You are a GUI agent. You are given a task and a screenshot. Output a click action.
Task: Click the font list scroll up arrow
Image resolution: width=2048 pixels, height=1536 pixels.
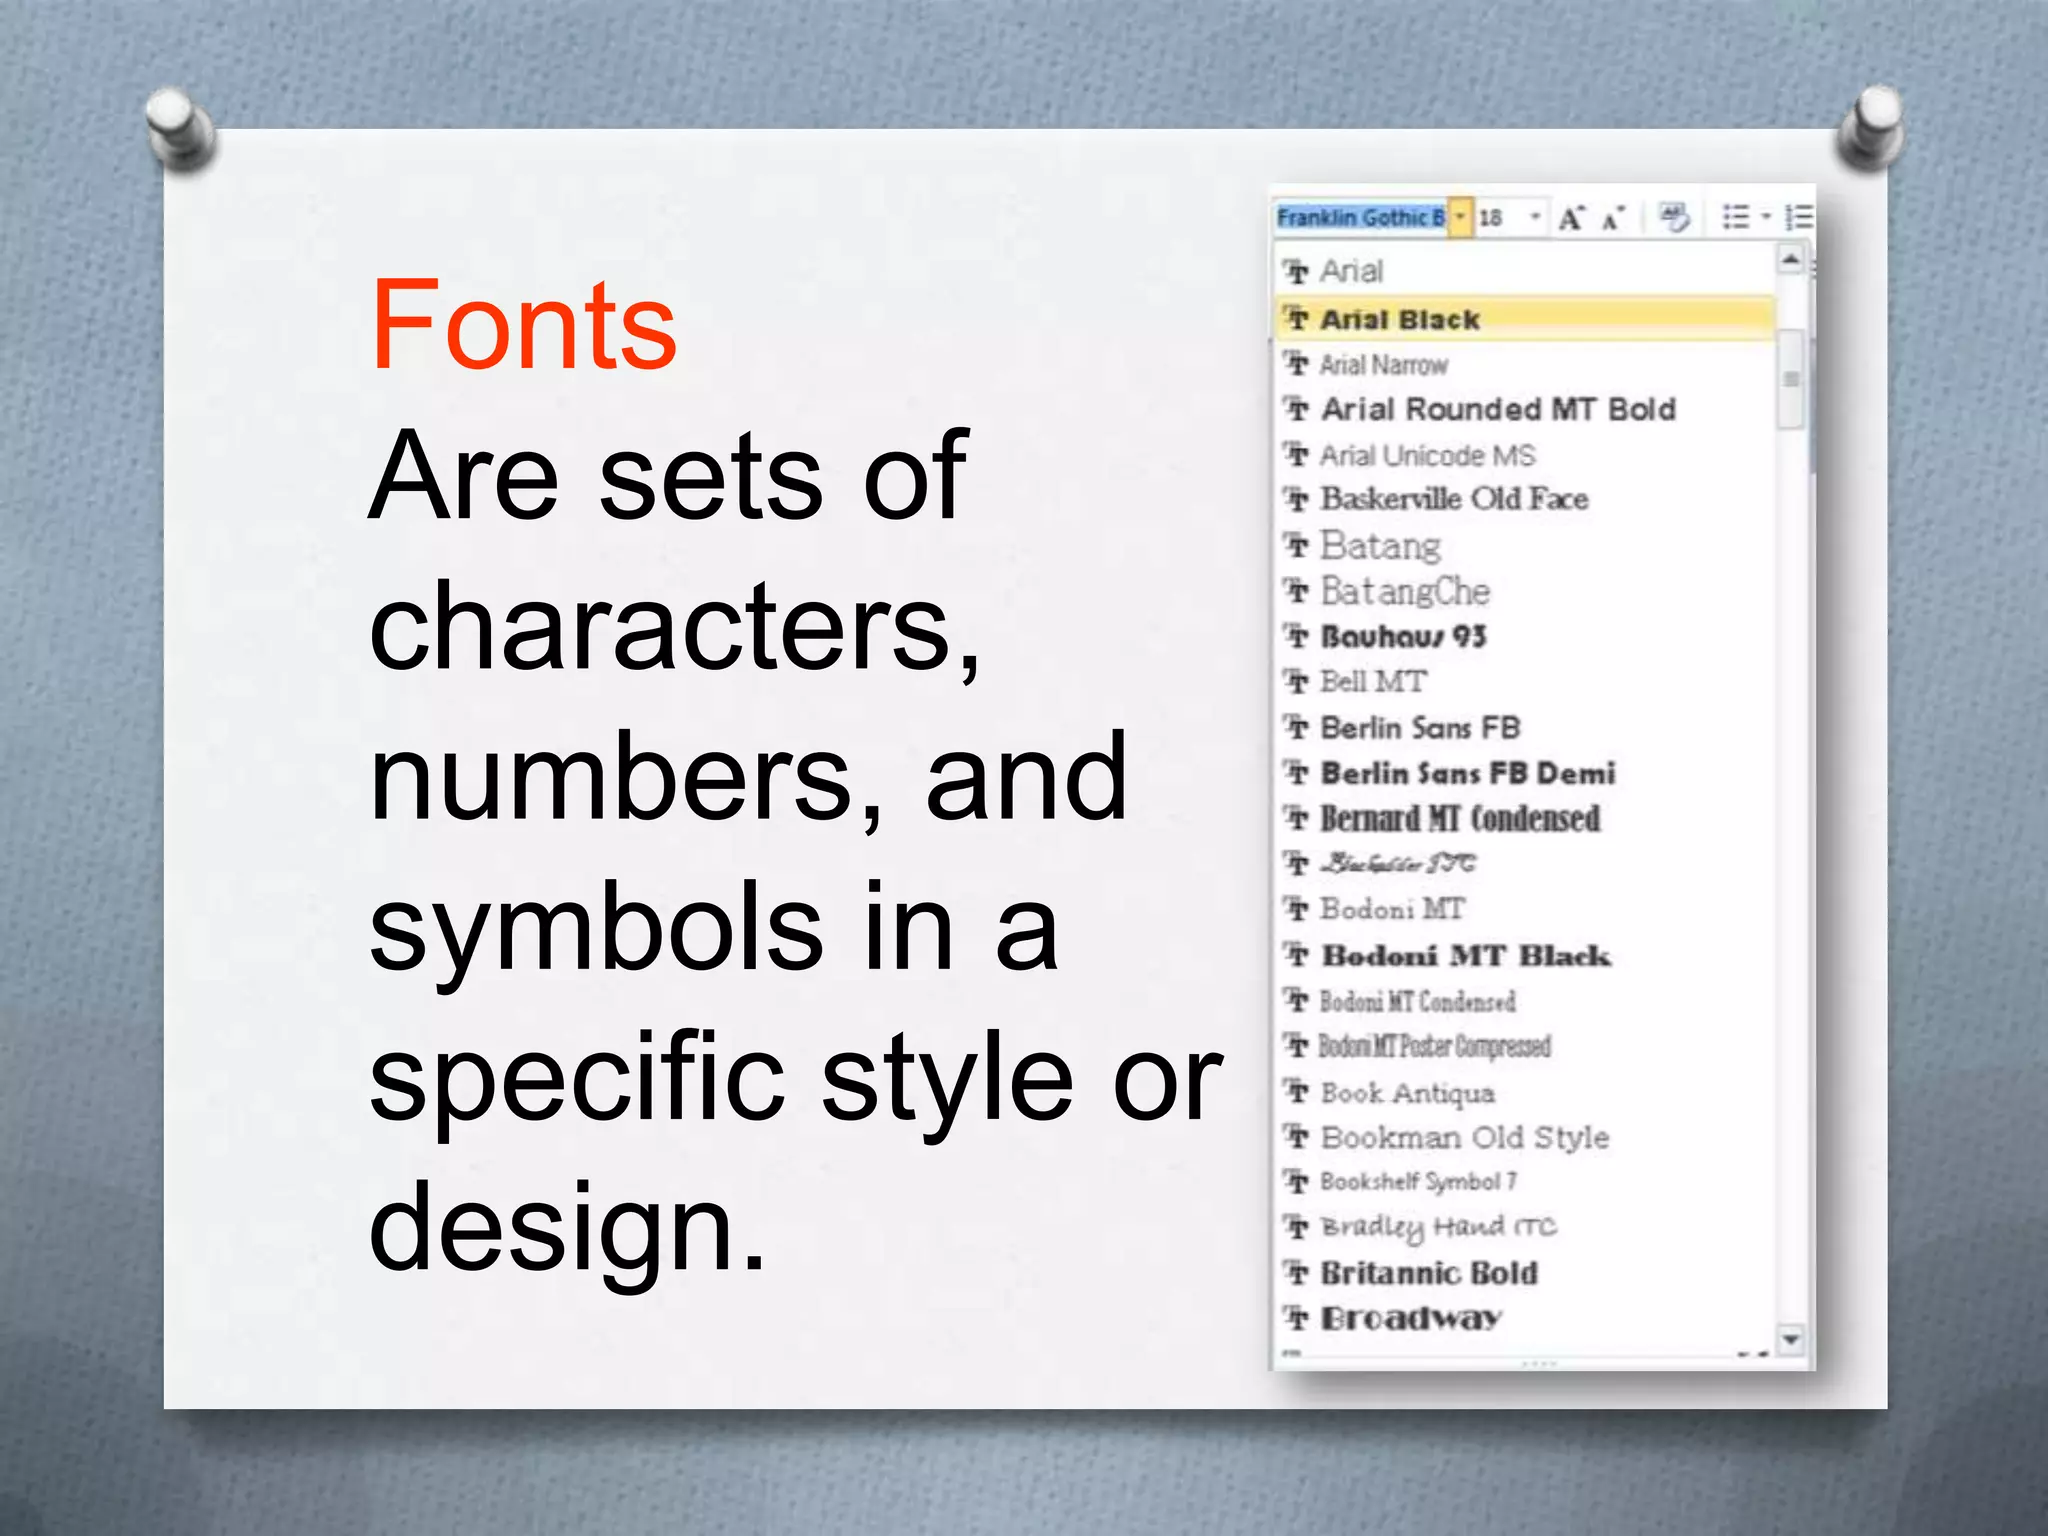coord(1791,260)
